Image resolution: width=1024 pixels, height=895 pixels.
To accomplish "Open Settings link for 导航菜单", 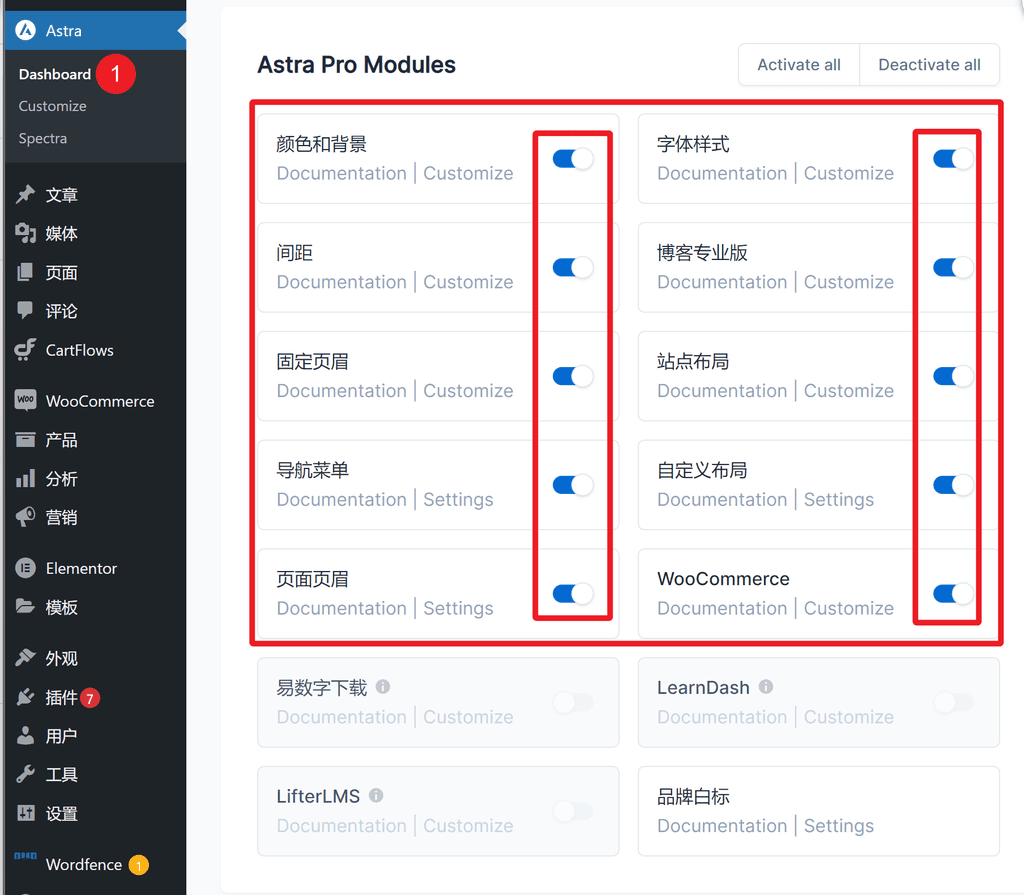I will pos(458,499).
